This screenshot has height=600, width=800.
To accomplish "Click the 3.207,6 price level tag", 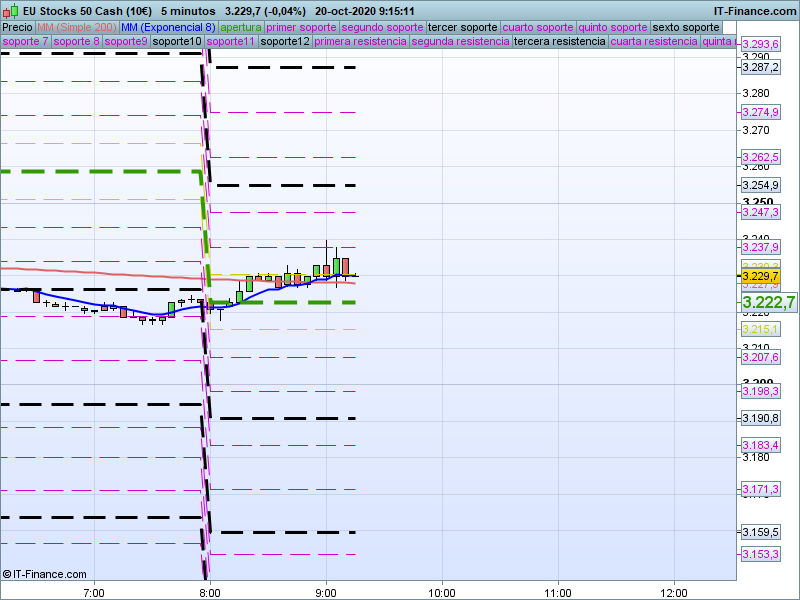I will tap(760, 357).
